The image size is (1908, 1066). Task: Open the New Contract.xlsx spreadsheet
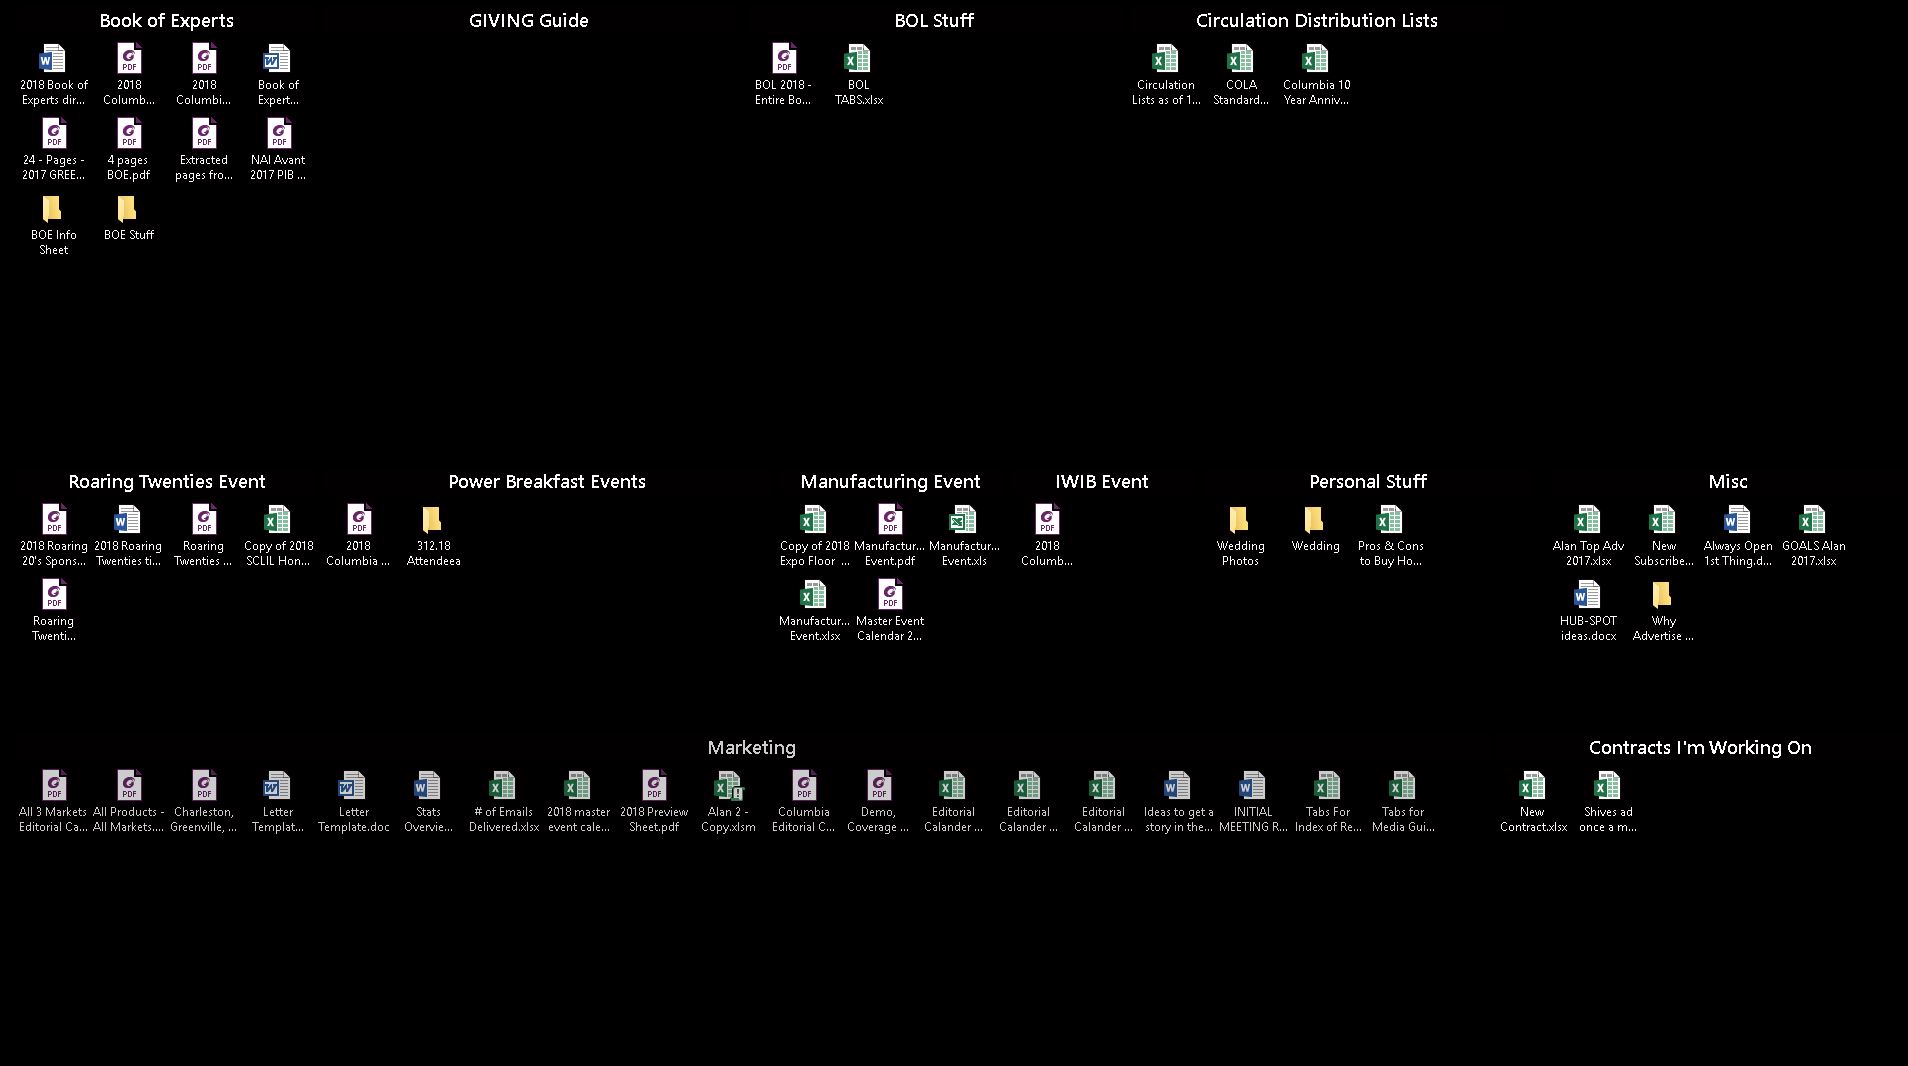click(1532, 801)
